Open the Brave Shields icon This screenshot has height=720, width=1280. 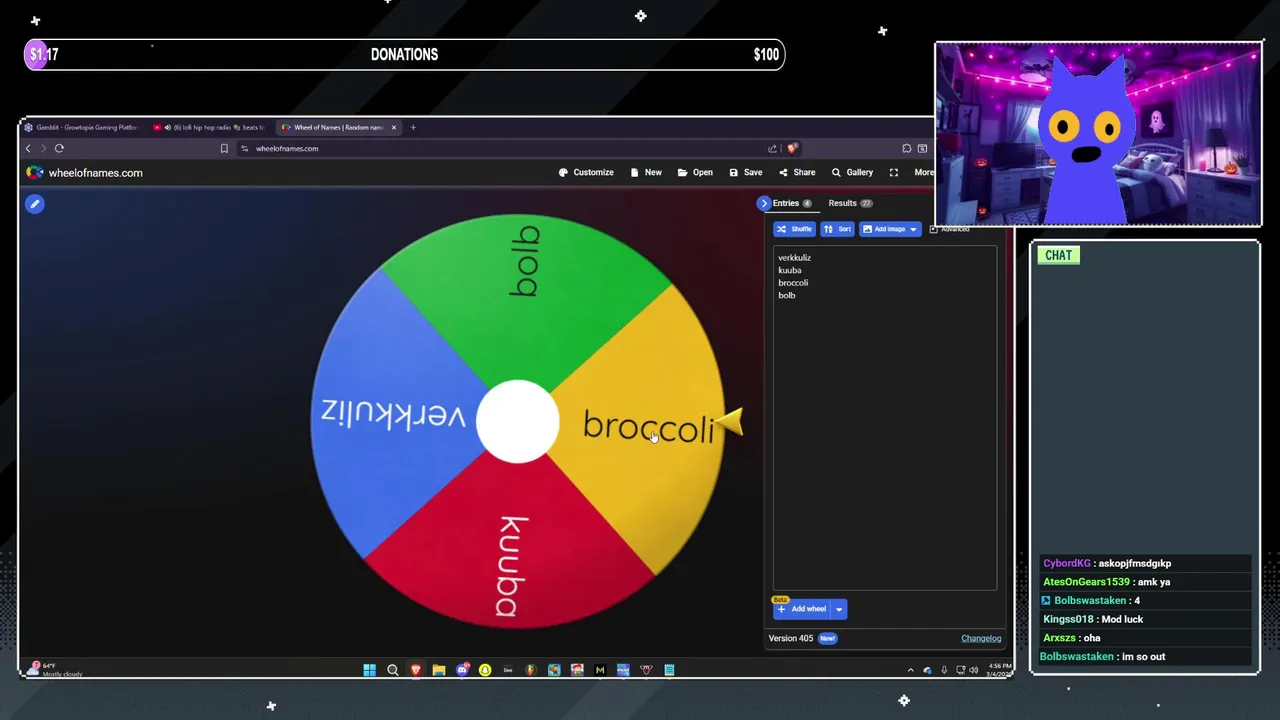pyautogui.click(x=792, y=148)
